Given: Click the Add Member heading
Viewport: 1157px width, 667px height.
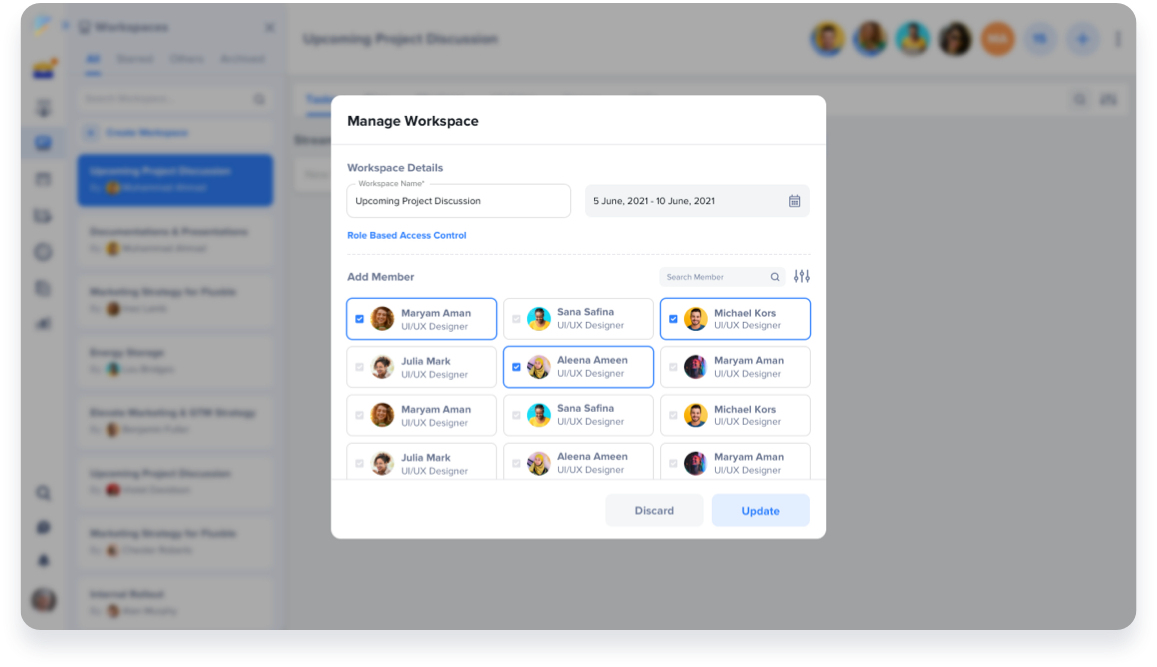Looking at the screenshot, I should 381,277.
